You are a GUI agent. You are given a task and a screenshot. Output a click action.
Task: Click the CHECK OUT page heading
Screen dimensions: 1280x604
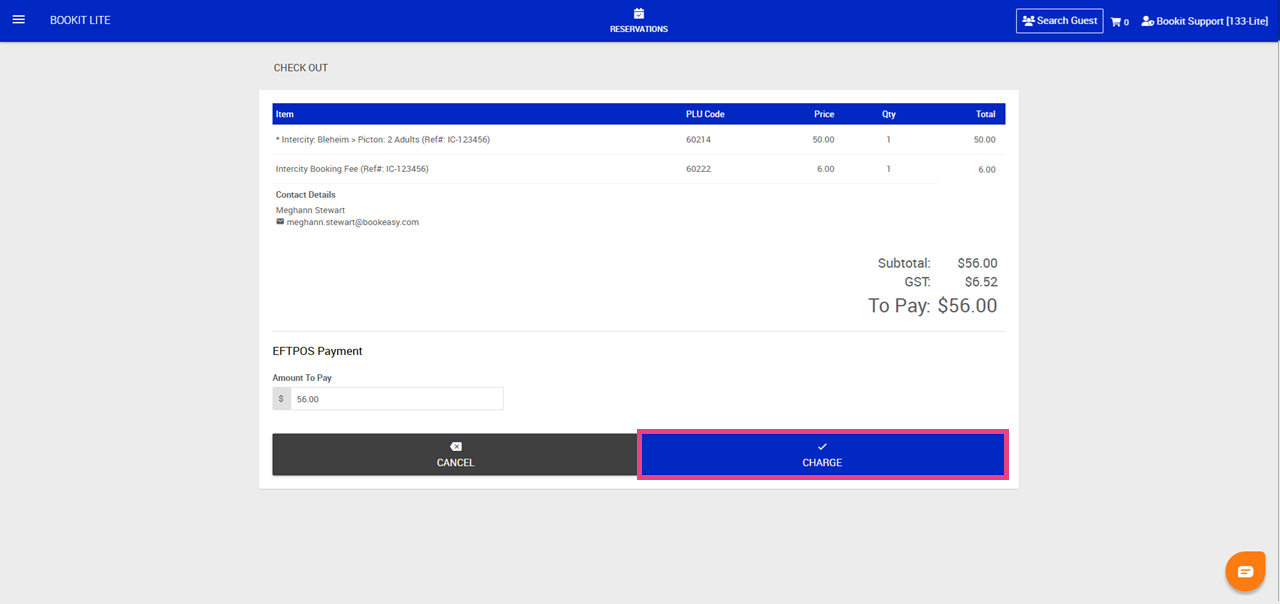click(301, 68)
